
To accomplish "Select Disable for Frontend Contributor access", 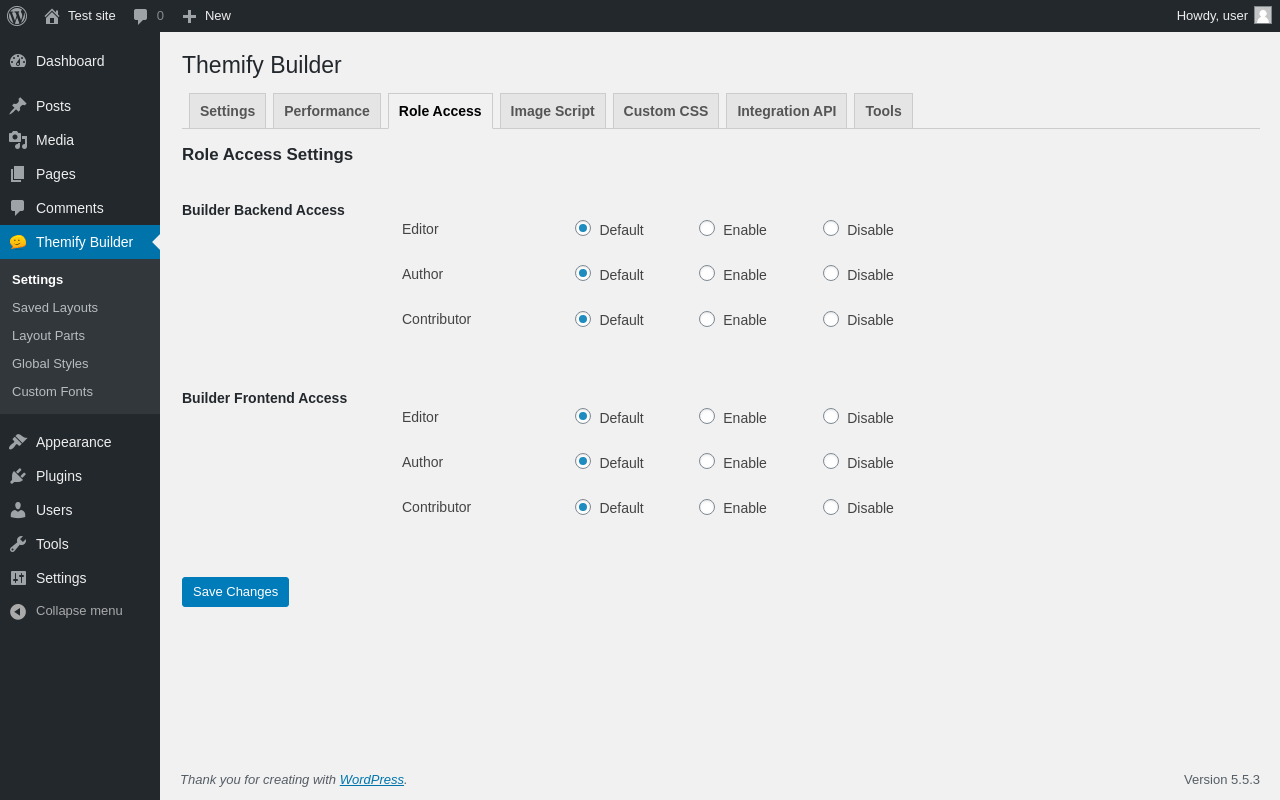I will pos(831,507).
